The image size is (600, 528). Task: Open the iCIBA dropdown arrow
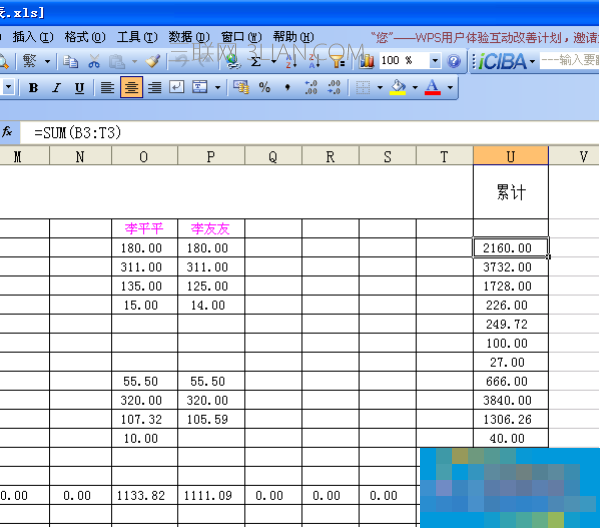point(532,61)
